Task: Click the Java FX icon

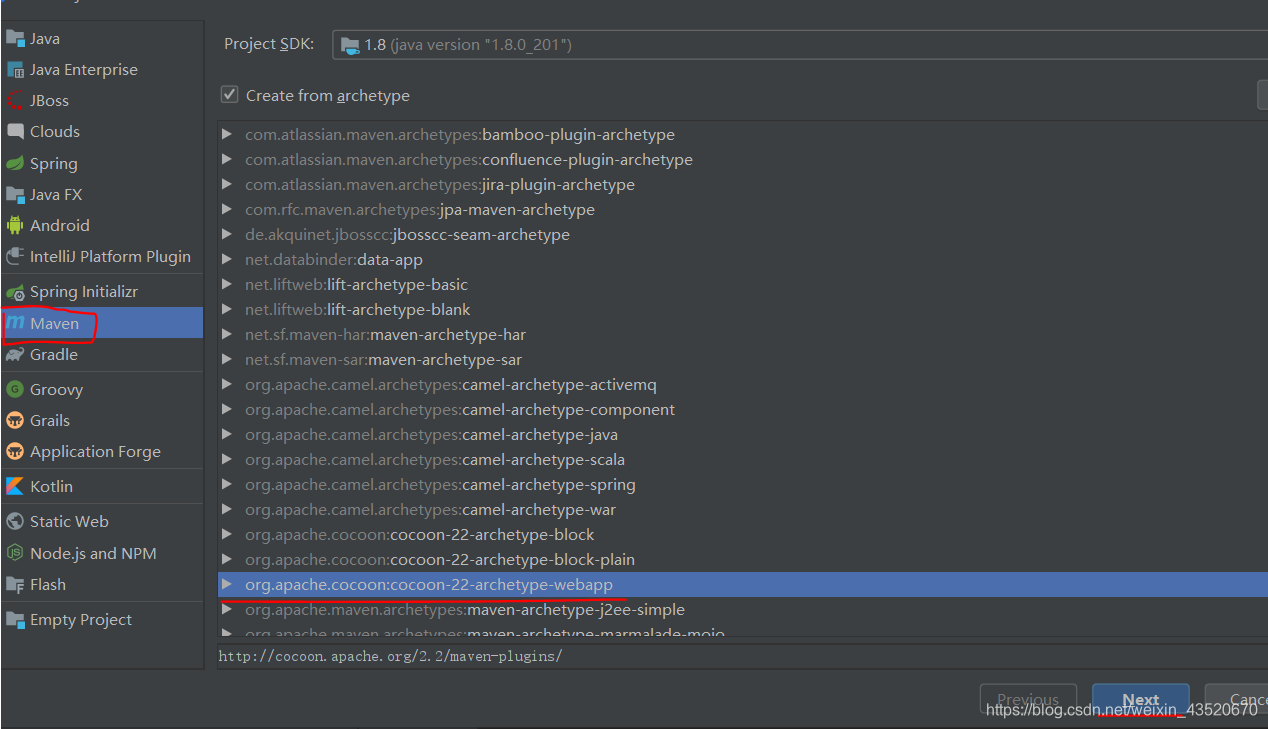Action: [15, 195]
